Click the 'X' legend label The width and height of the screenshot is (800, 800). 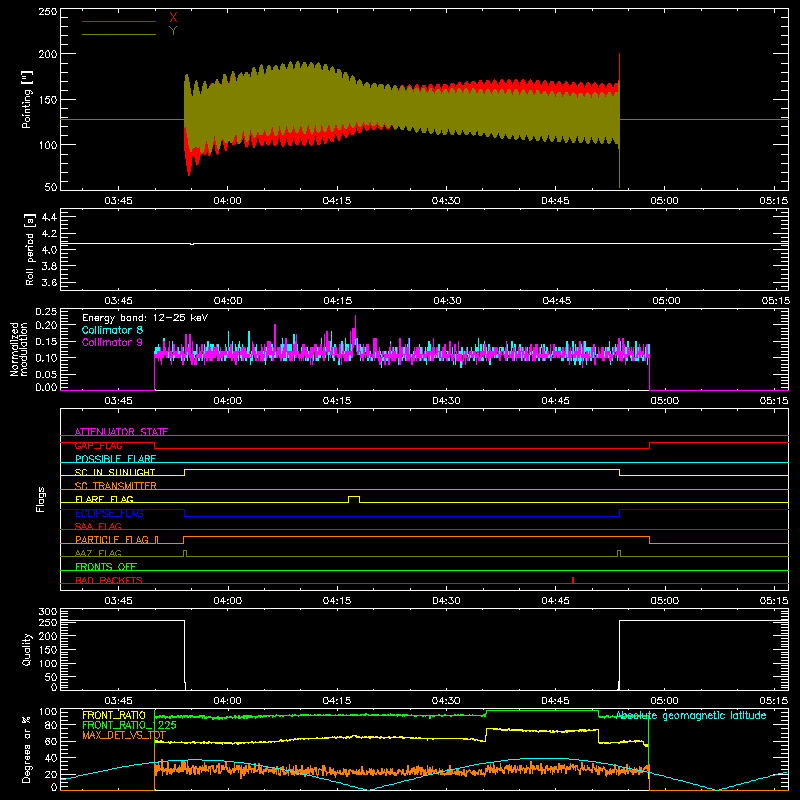(173, 18)
